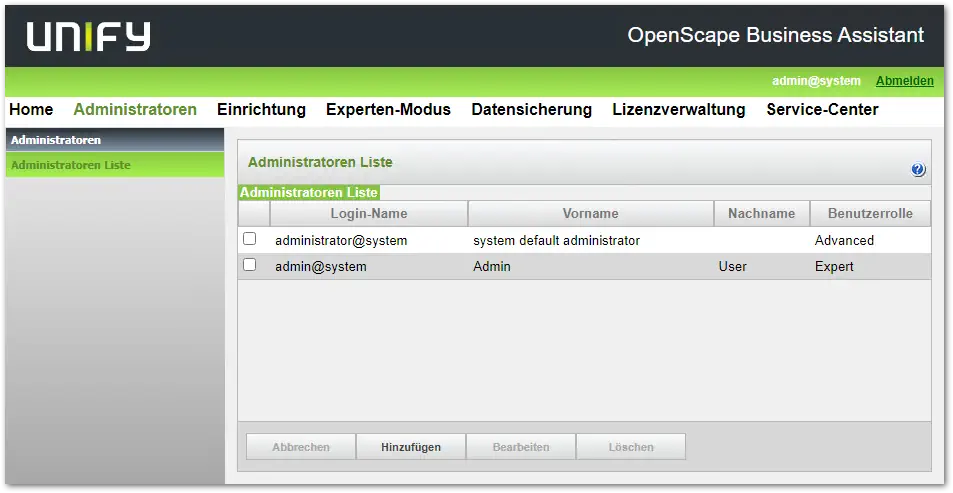Screen dimensions: 953x493
Task: Switch to Experten-Modus
Action: (x=388, y=109)
